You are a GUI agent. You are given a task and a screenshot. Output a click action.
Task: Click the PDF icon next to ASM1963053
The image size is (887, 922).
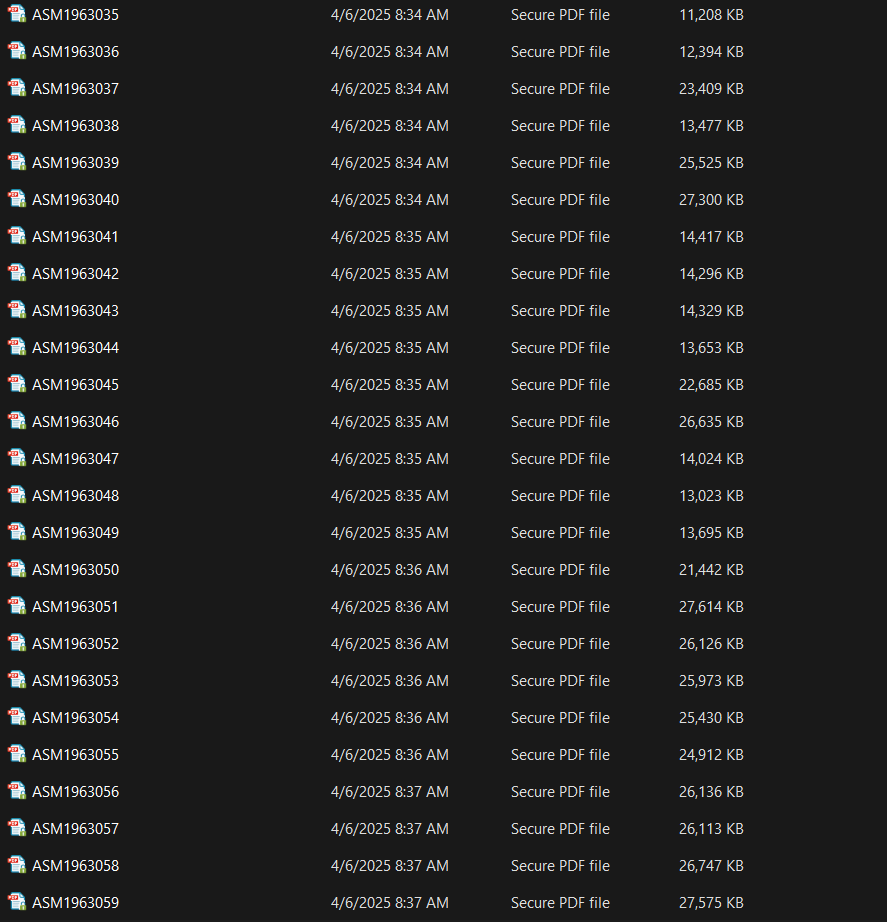[17, 681]
